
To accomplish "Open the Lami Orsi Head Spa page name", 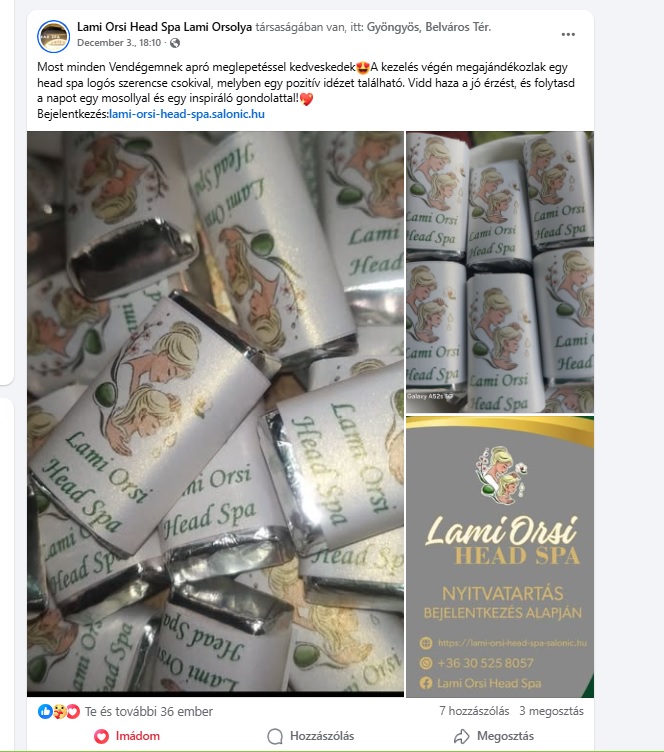I will (x=129, y=27).
